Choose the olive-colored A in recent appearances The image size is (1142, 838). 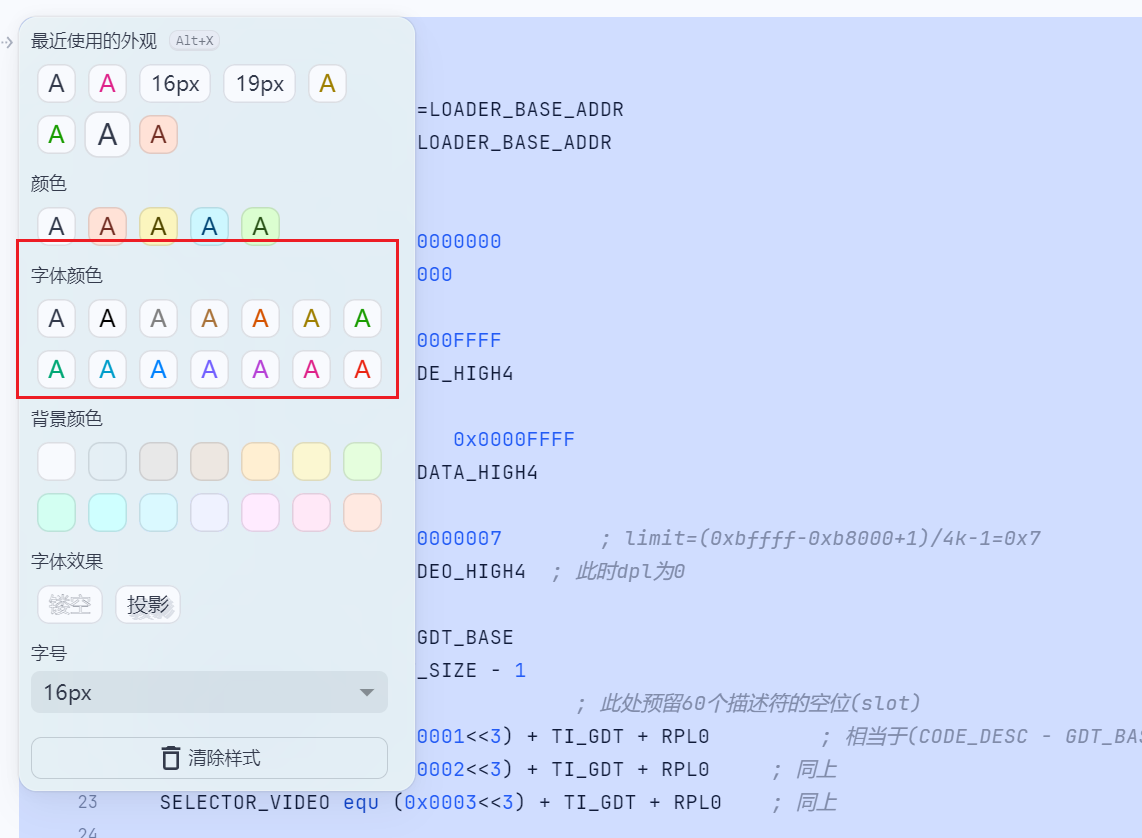[x=327, y=84]
